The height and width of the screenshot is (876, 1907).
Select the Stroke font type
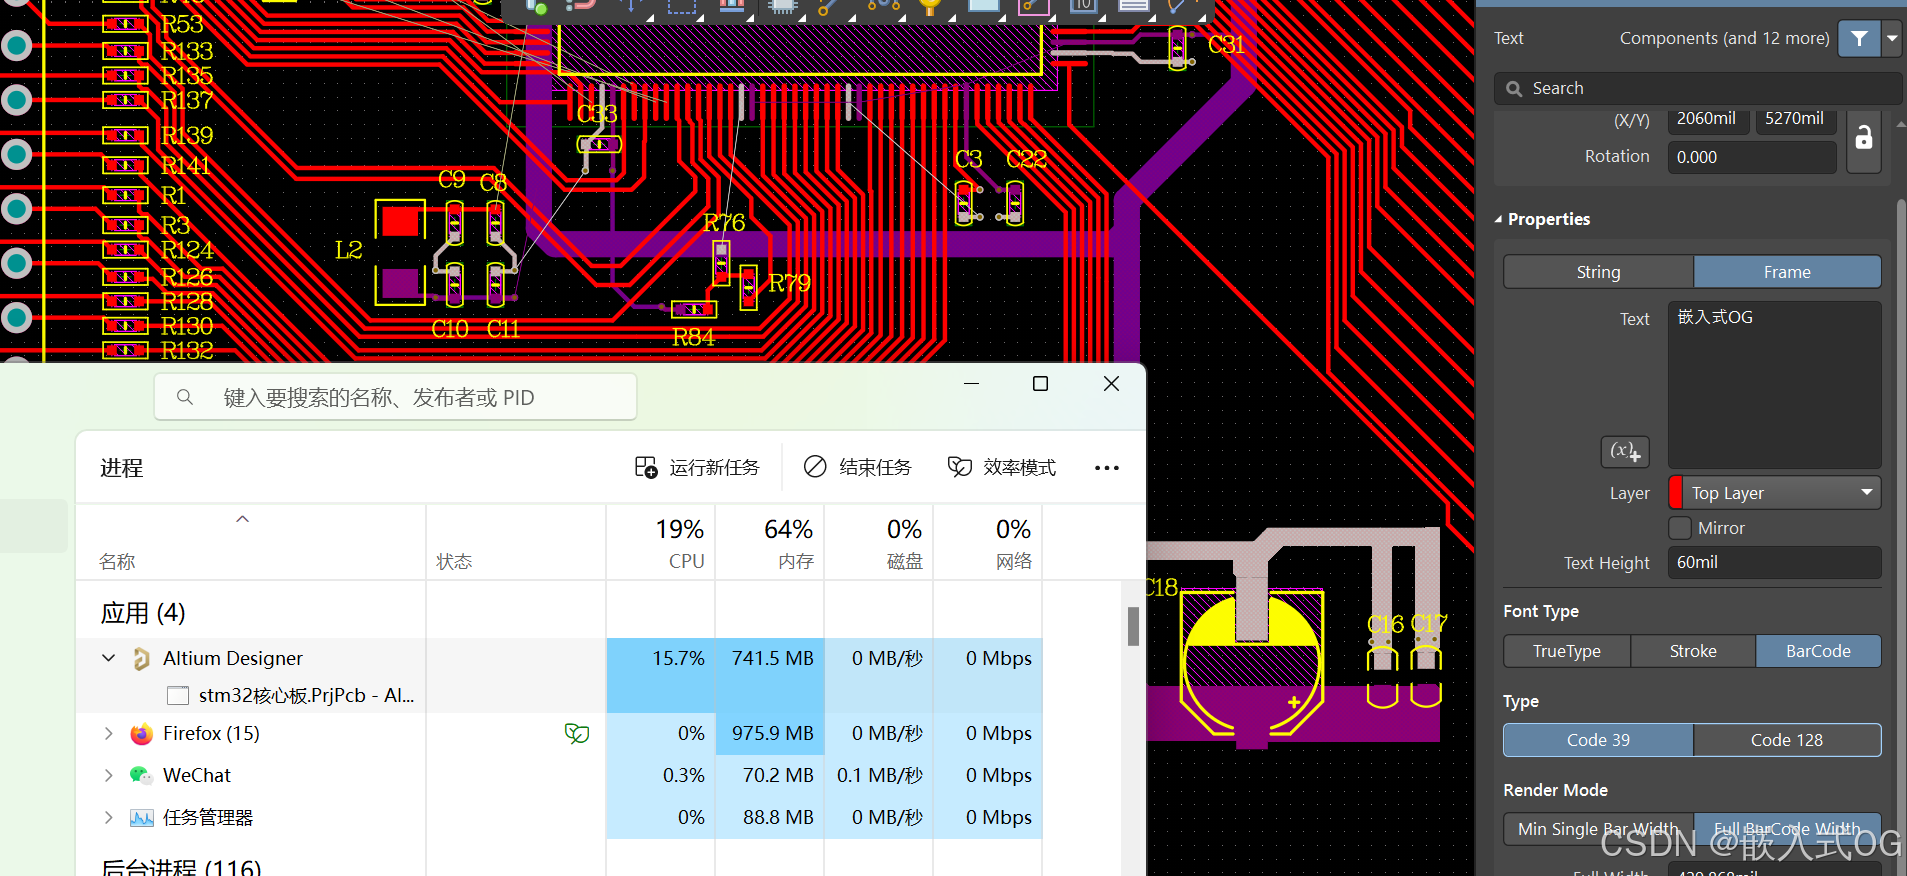pyautogui.click(x=1693, y=651)
